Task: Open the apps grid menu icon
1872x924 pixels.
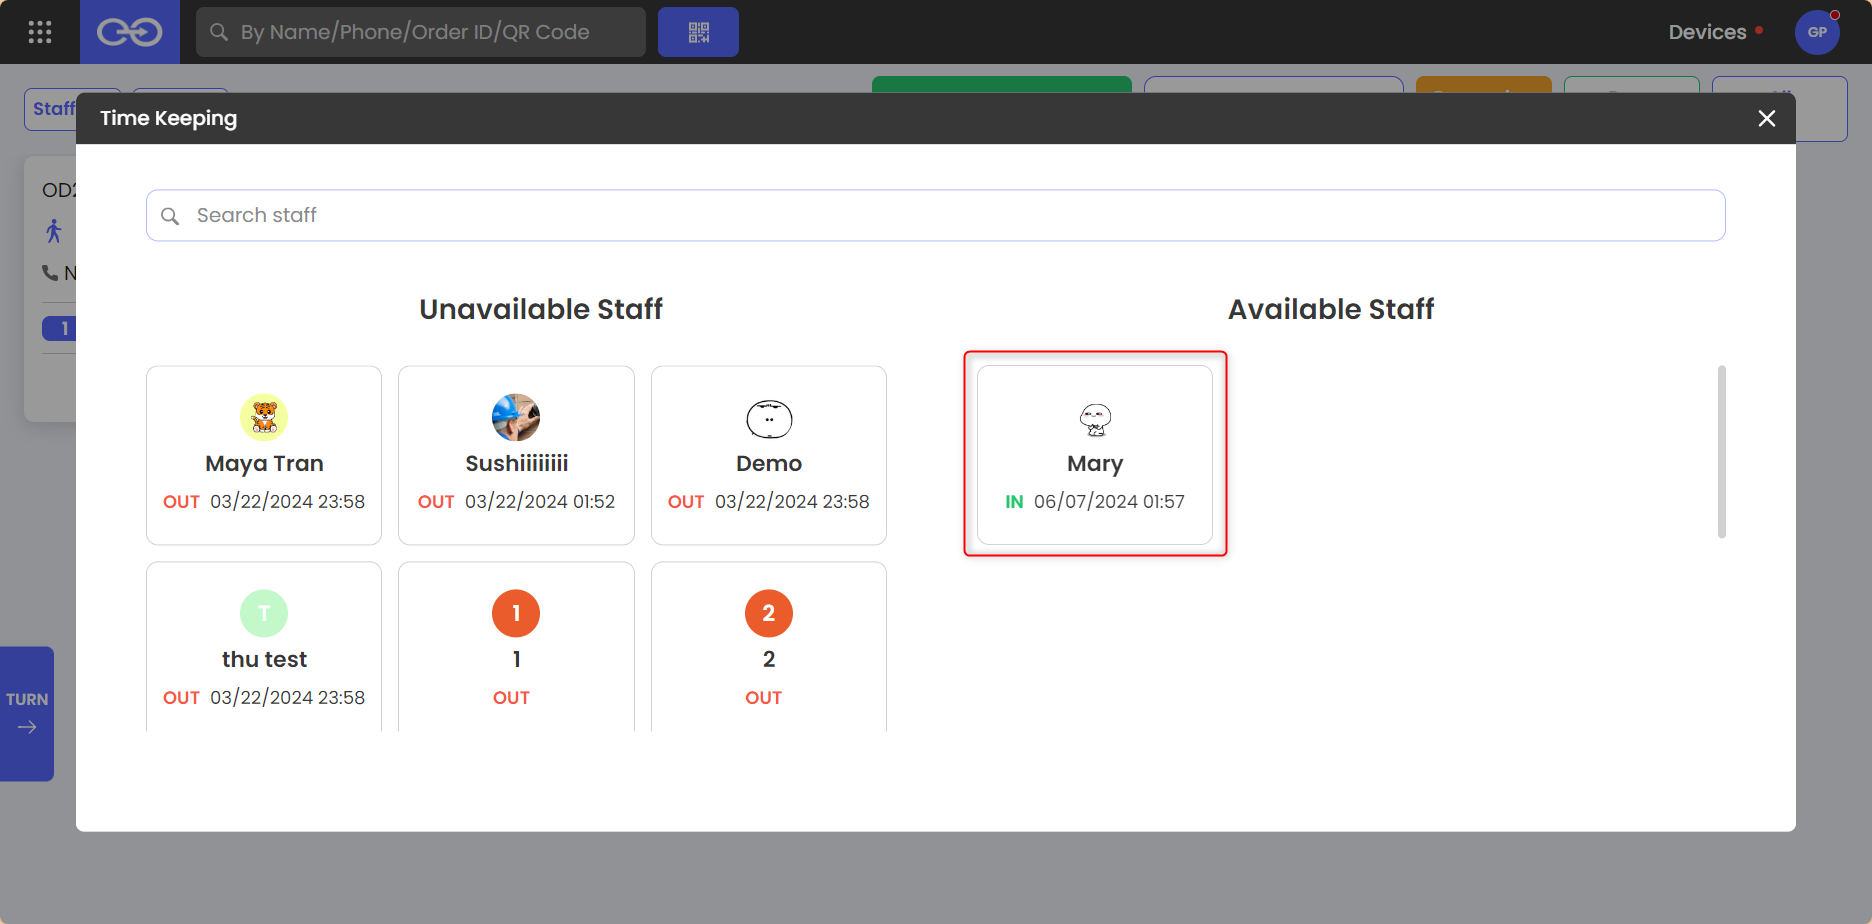Action: tap(40, 32)
